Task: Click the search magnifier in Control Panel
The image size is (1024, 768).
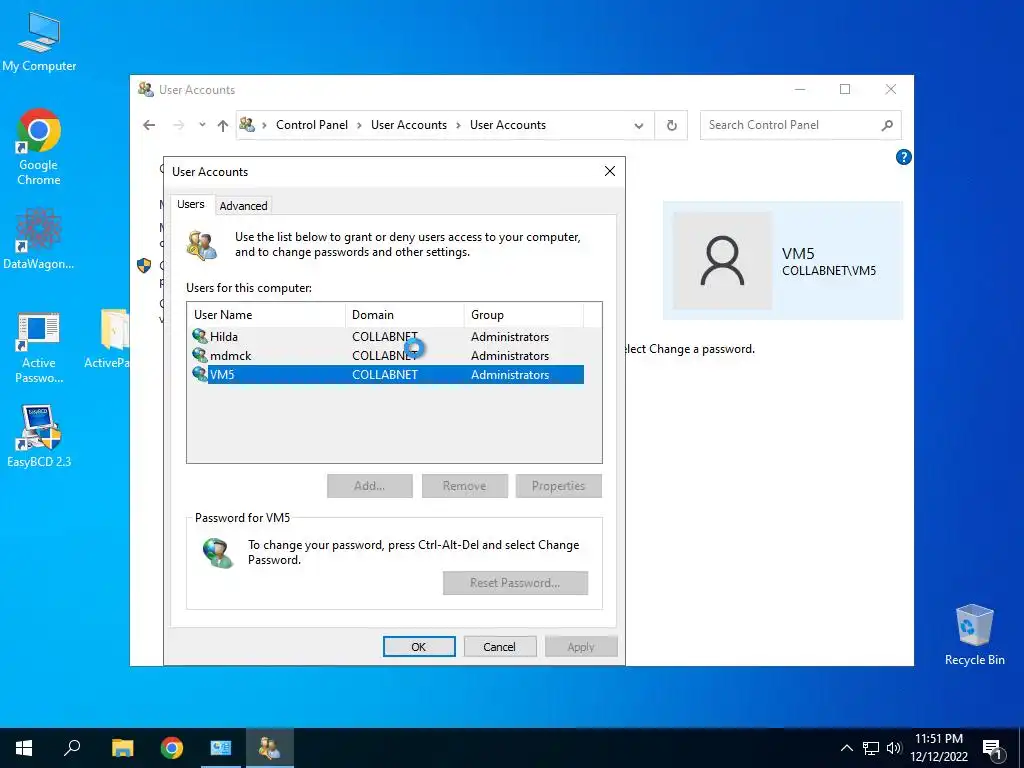Action: click(x=887, y=125)
